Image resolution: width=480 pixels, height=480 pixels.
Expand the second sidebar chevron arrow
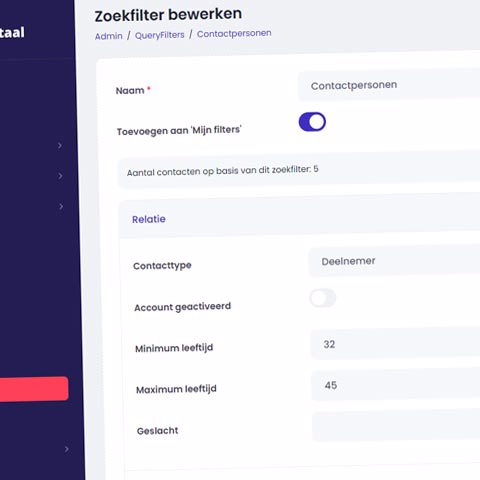pyautogui.click(x=60, y=176)
